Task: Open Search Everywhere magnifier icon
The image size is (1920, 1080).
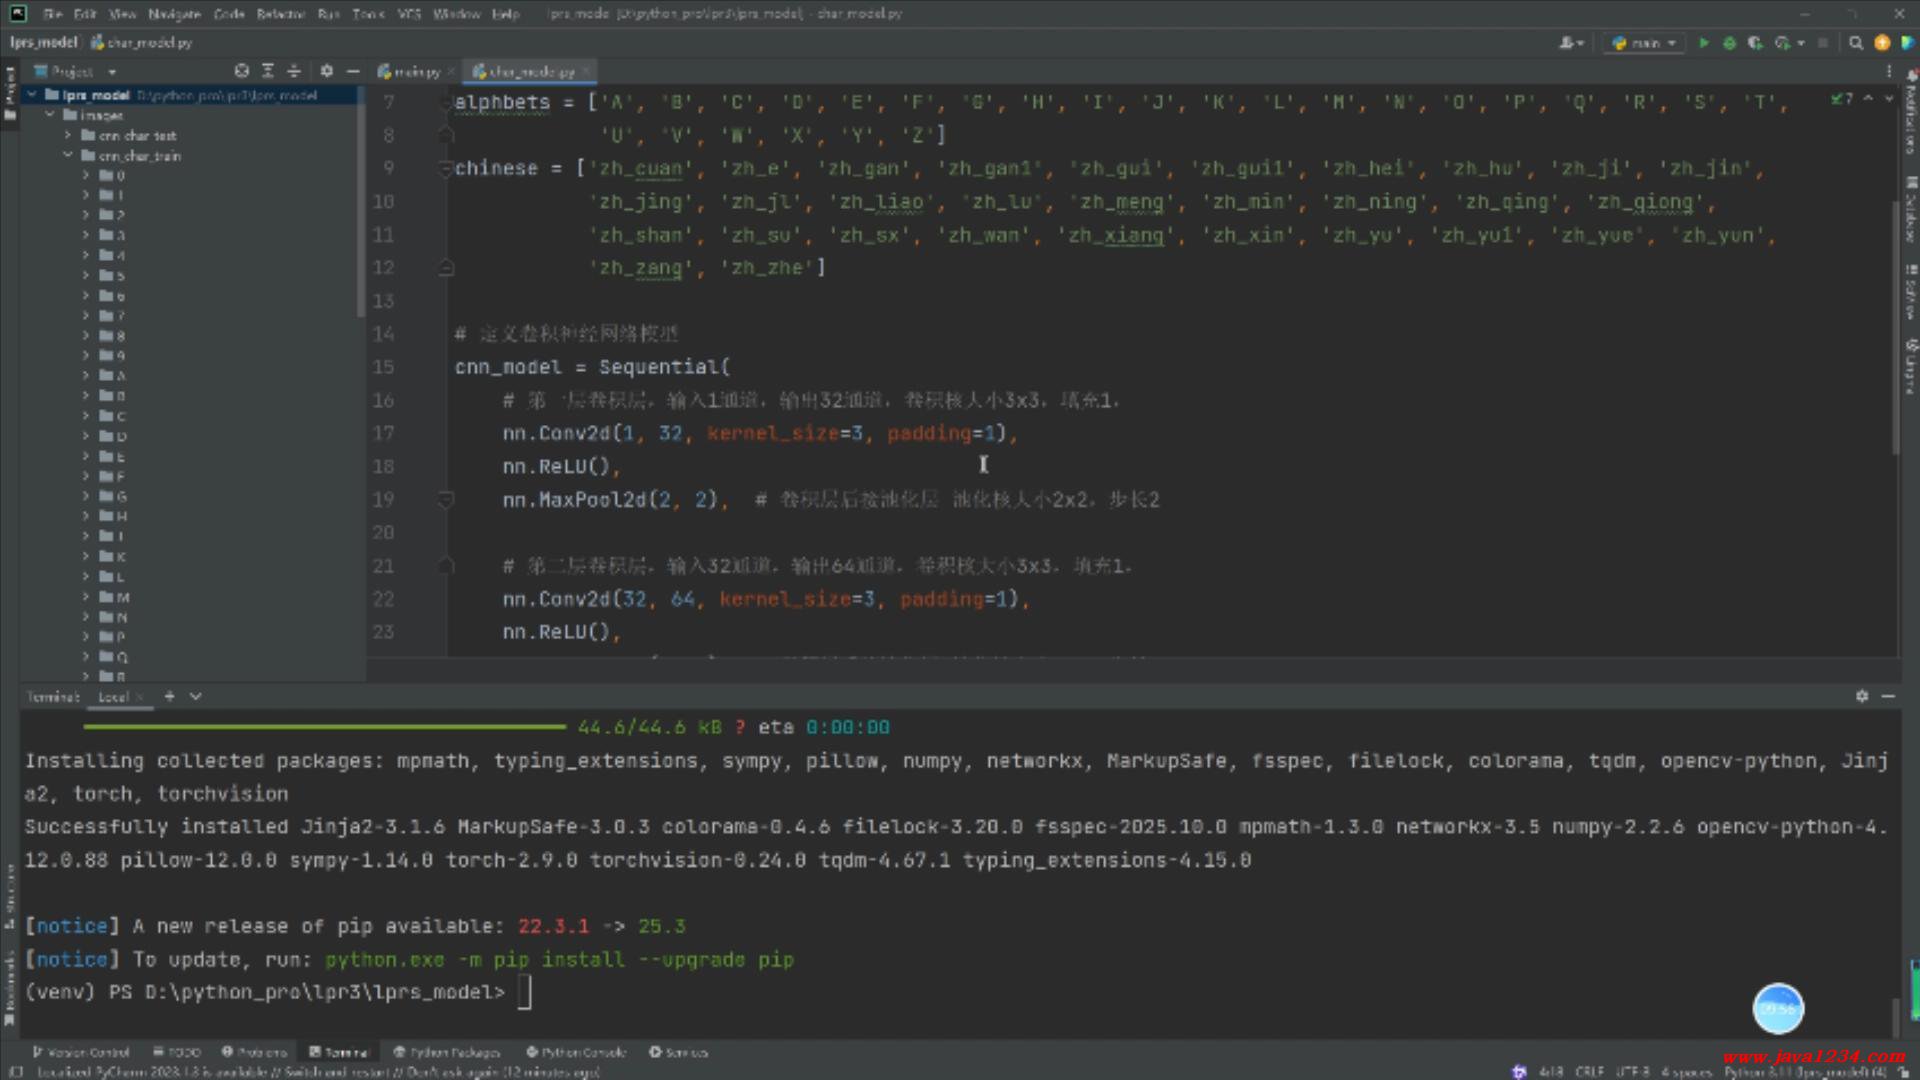Action: [x=1856, y=43]
